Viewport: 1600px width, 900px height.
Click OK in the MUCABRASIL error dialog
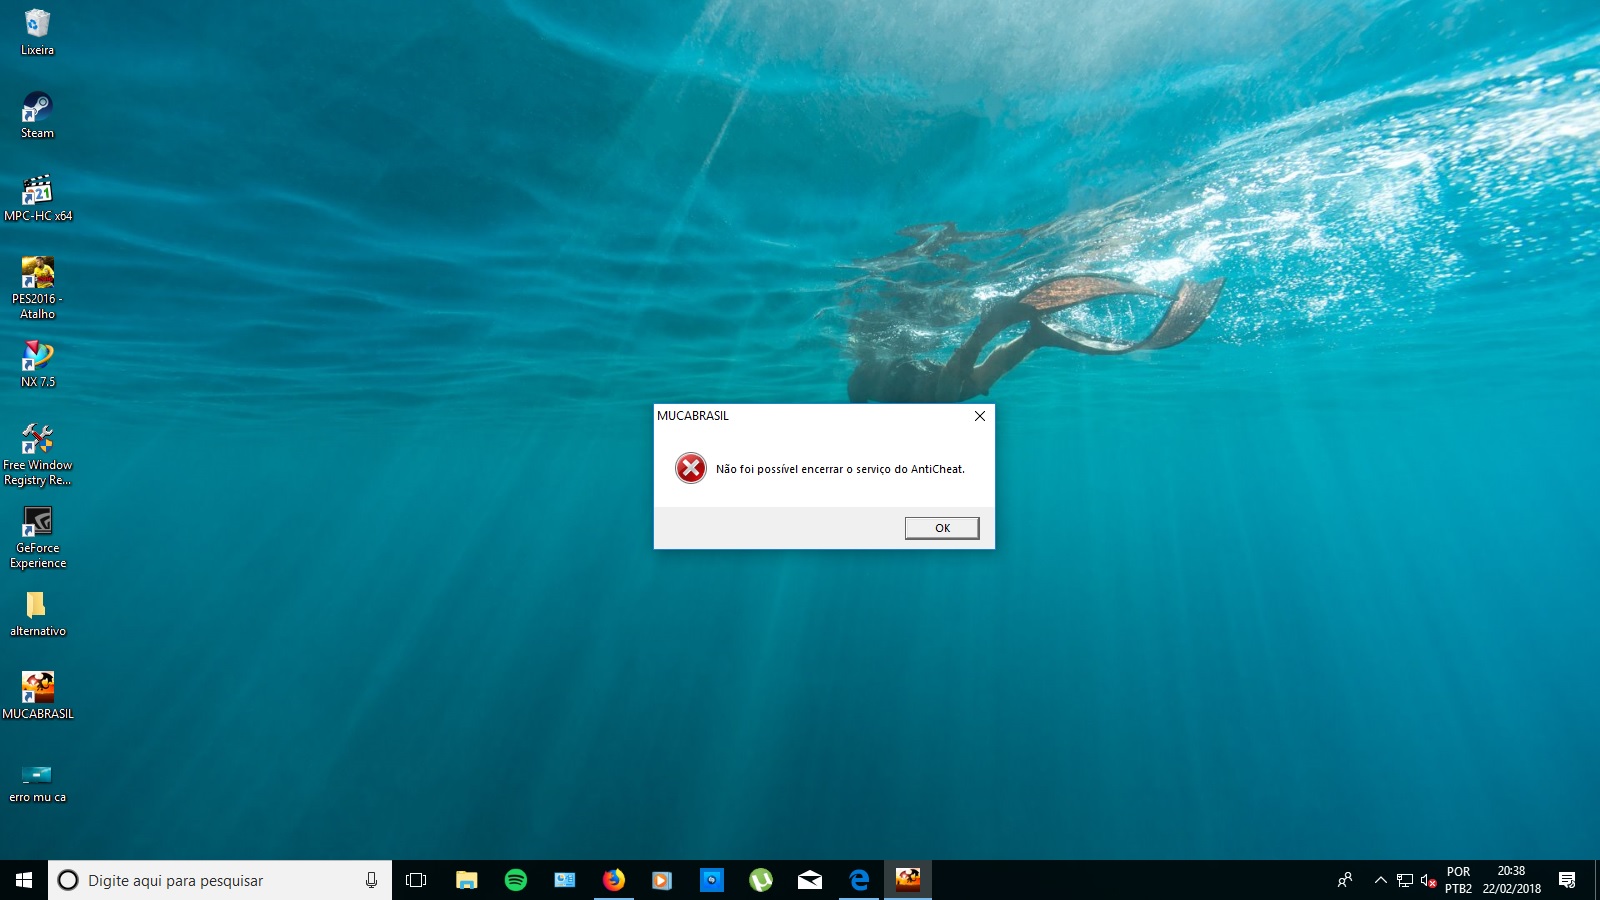coord(941,528)
